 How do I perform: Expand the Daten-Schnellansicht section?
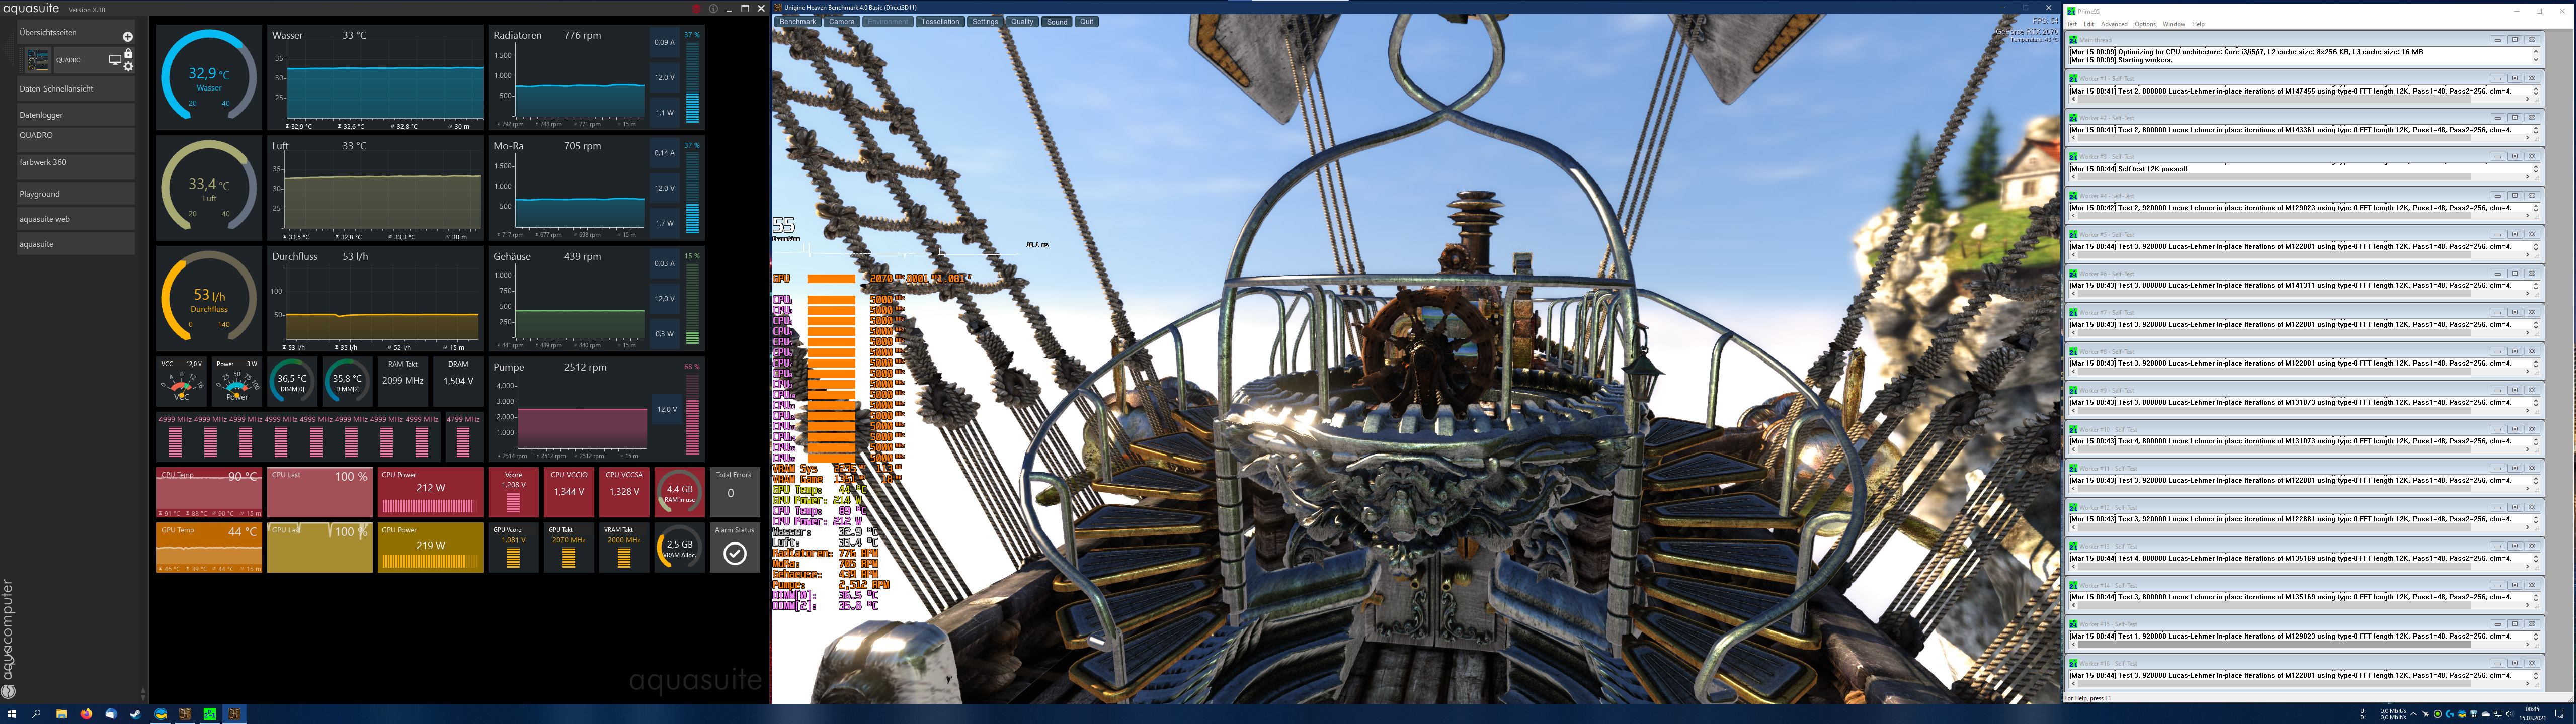point(75,88)
